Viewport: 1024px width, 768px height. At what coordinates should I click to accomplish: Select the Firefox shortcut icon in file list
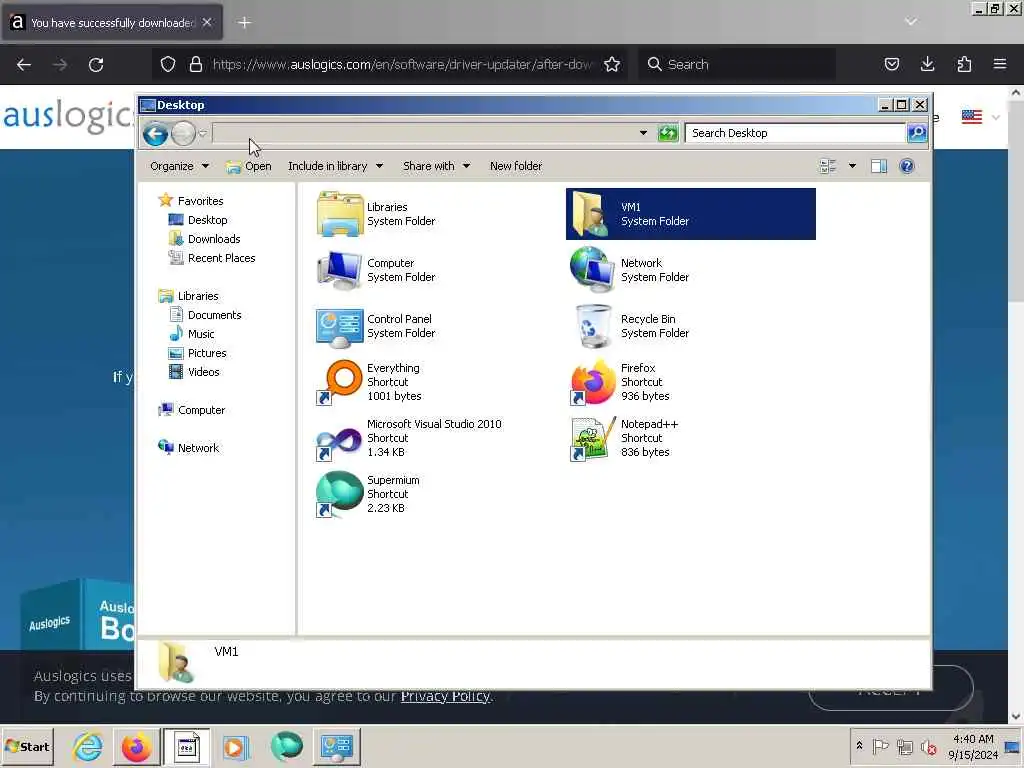click(592, 382)
